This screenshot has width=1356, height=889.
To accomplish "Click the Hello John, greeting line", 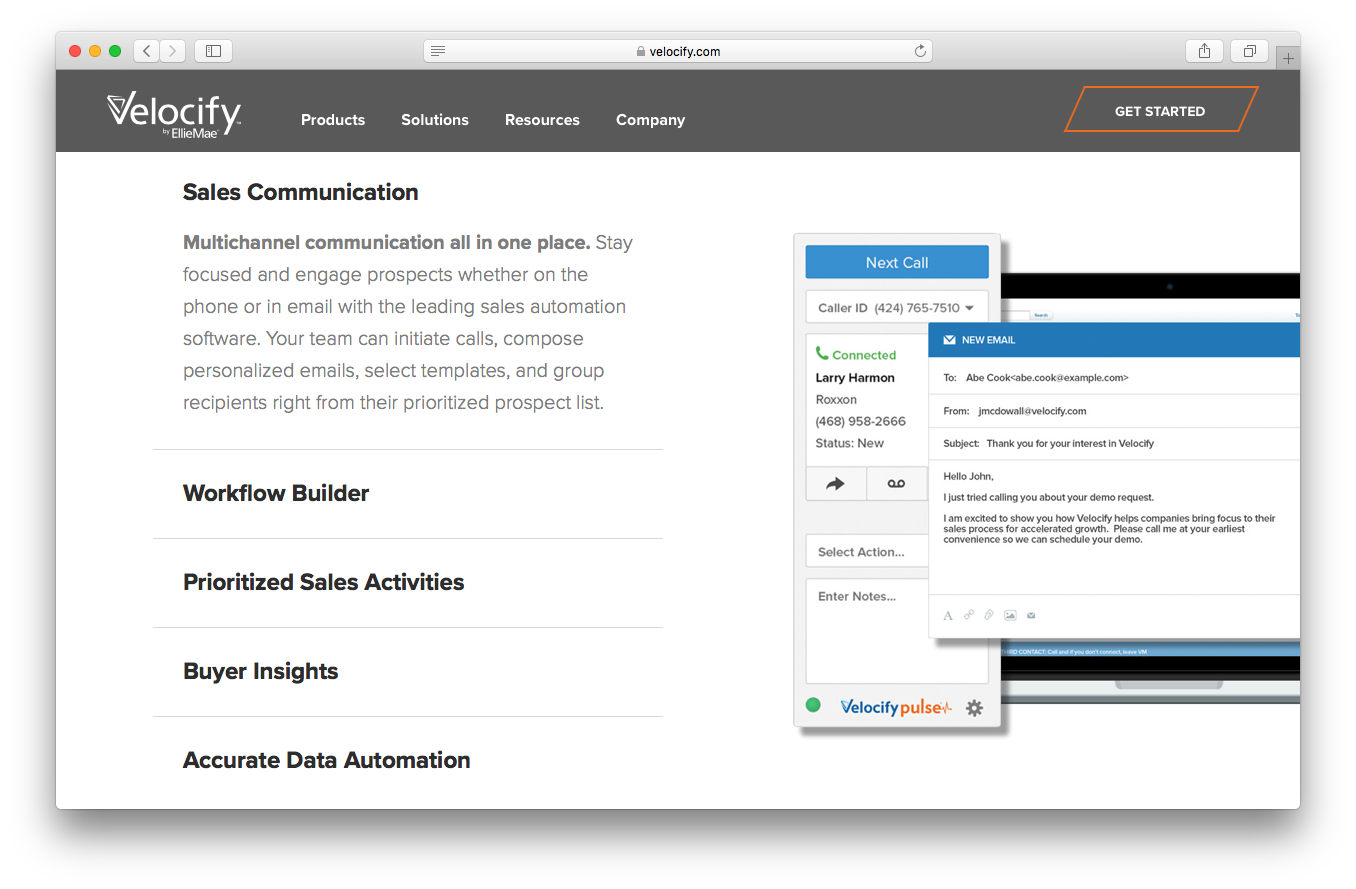I will coord(969,476).
